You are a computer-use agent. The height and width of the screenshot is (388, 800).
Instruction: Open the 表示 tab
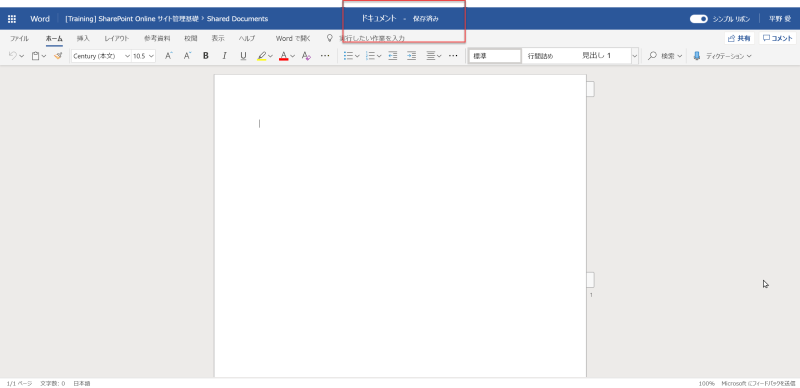(x=218, y=38)
